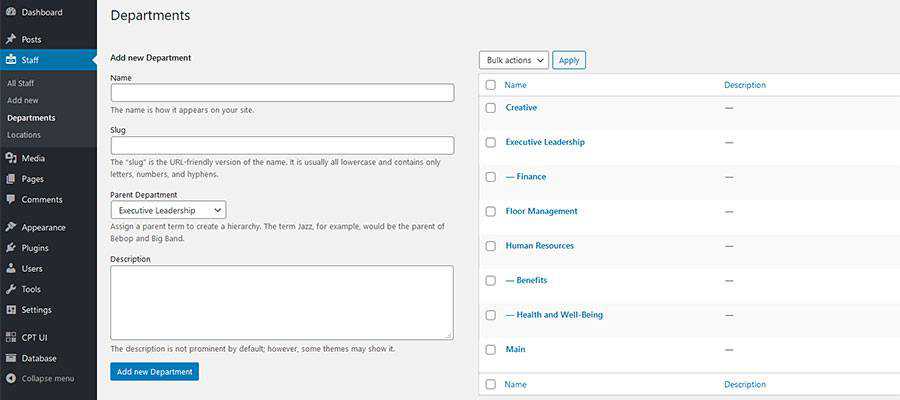Click the Tools wrench icon
Viewport: 900px width, 400px height.
(10, 289)
